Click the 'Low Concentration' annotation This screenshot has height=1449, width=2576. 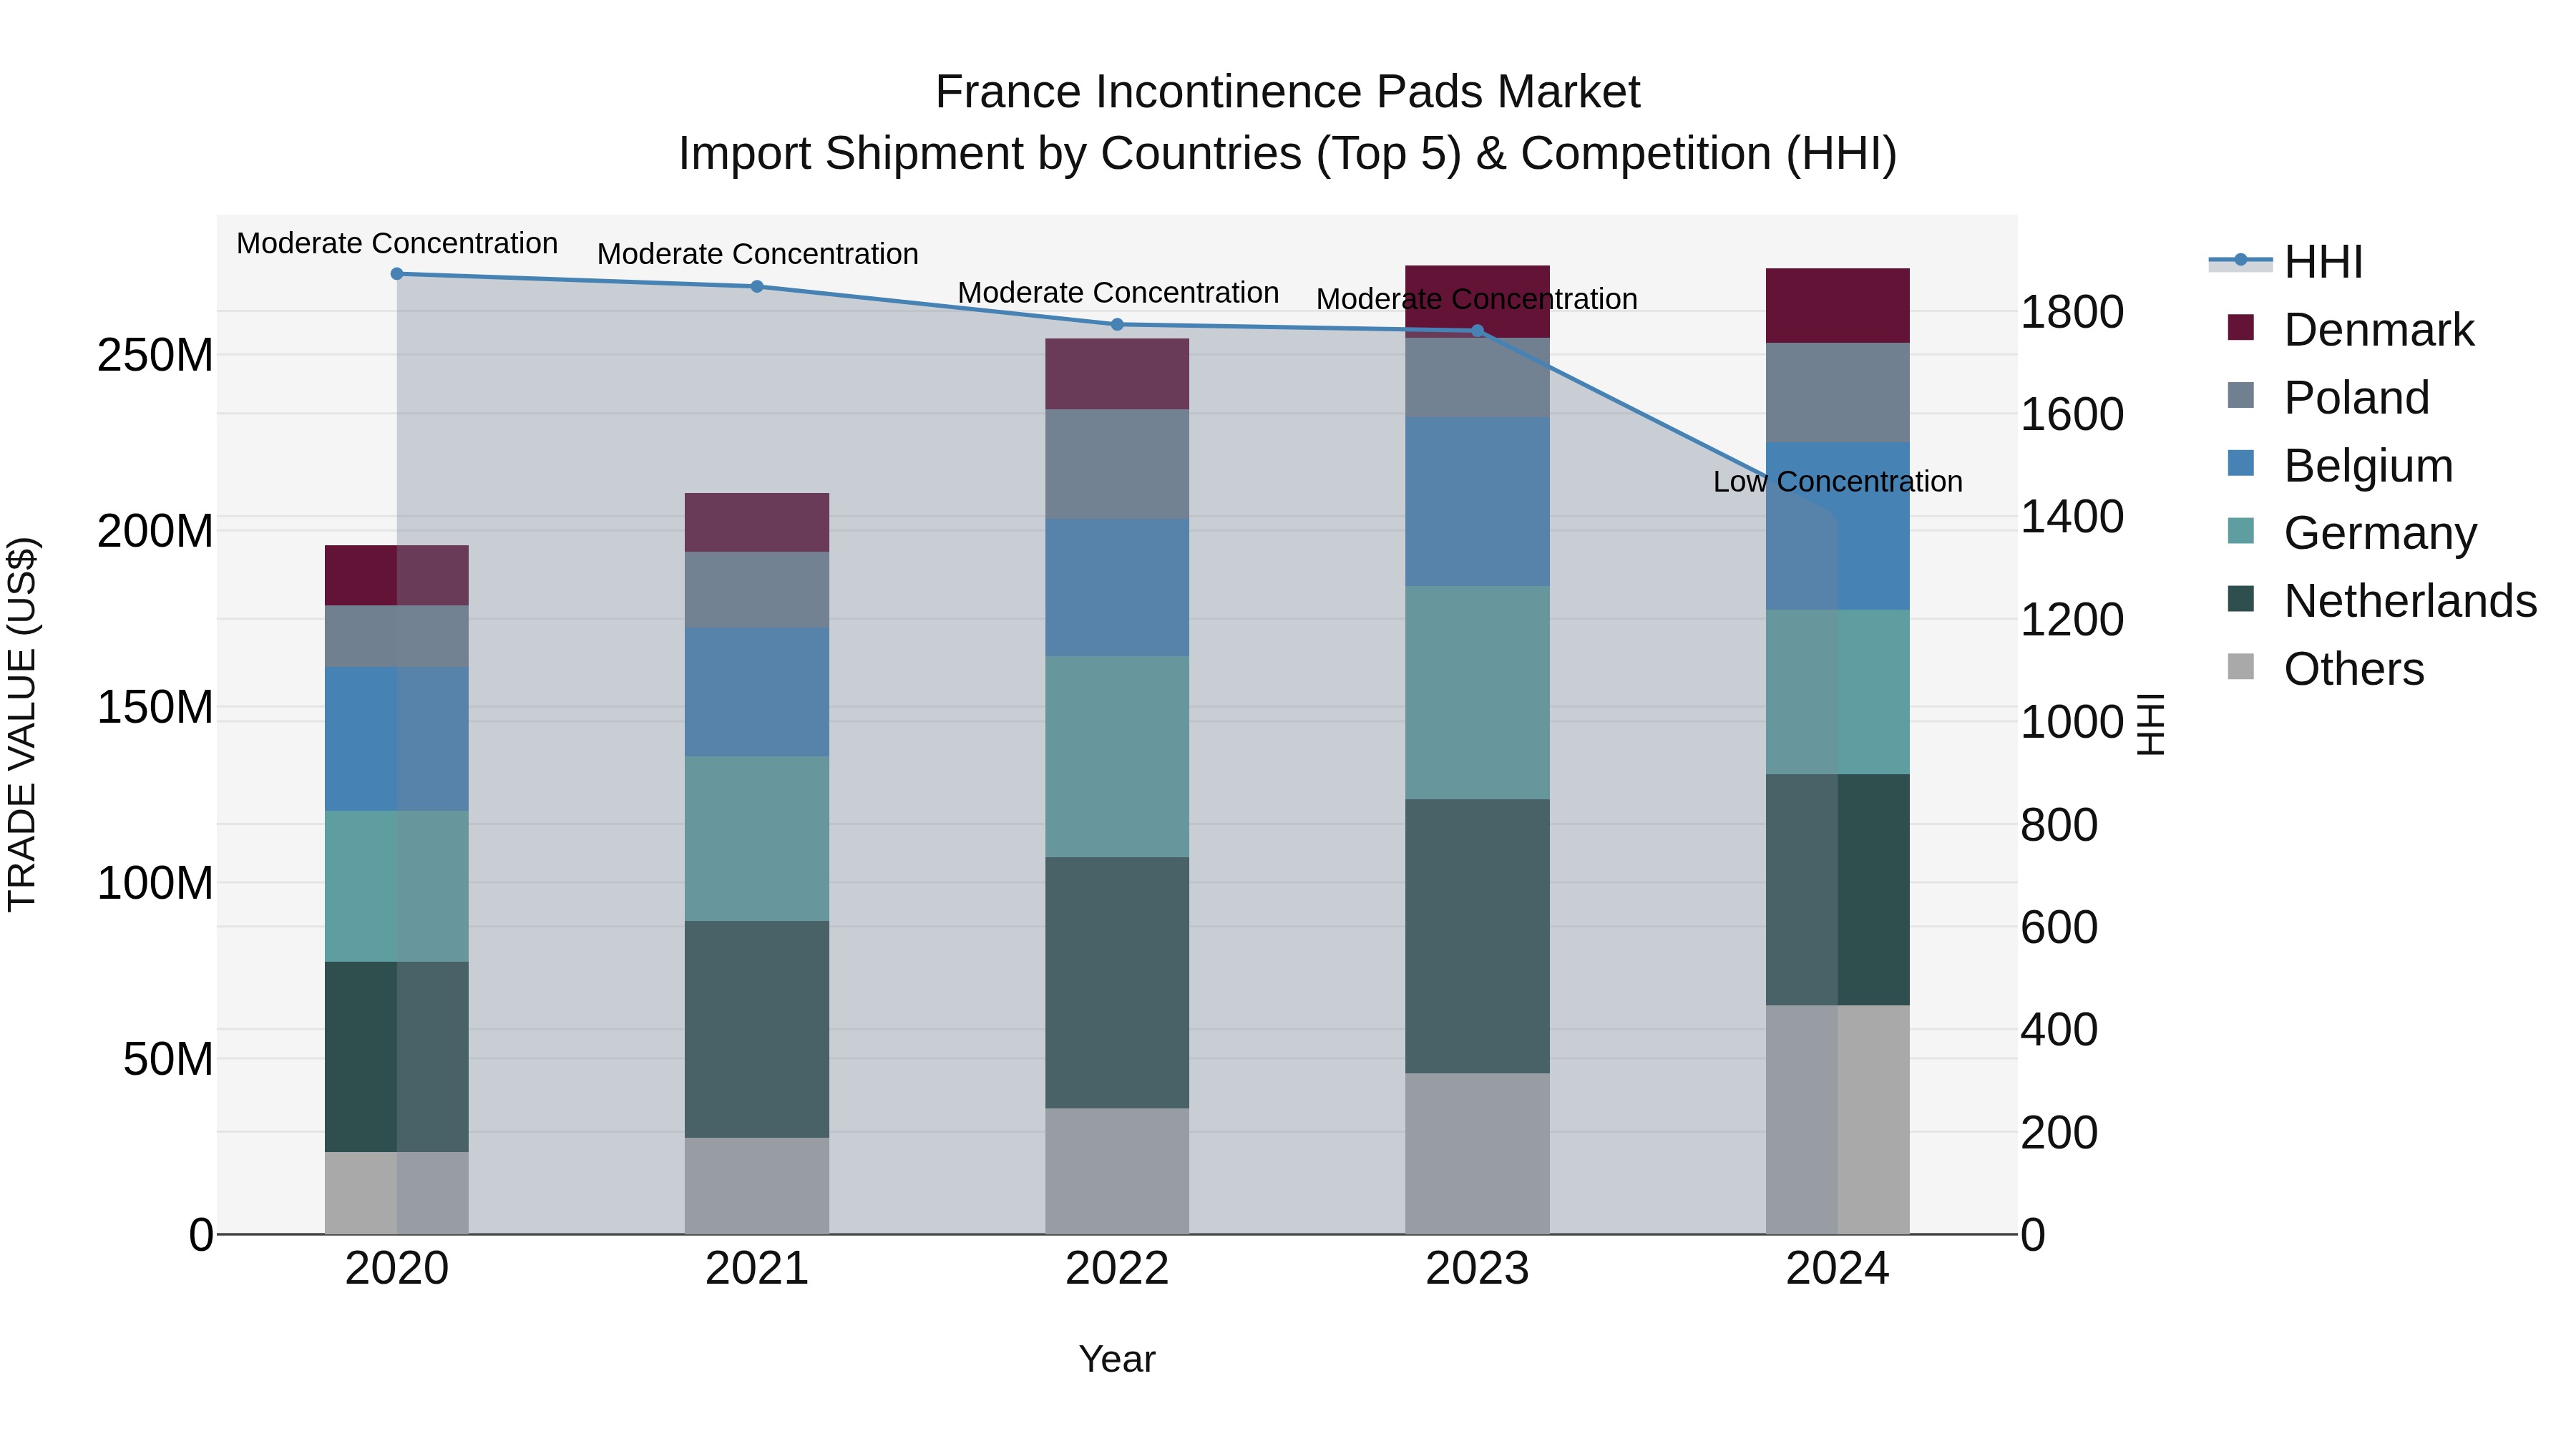pyautogui.click(x=1838, y=482)
